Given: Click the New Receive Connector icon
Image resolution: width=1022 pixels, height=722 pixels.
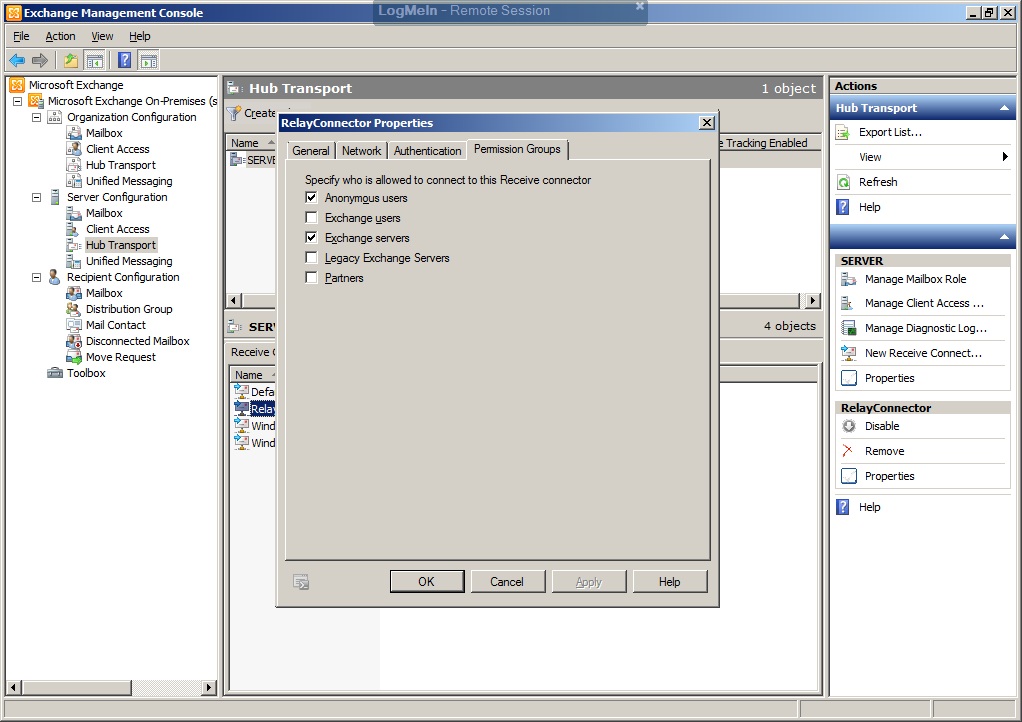Looking at the screenshot, I should click(849, 353).
